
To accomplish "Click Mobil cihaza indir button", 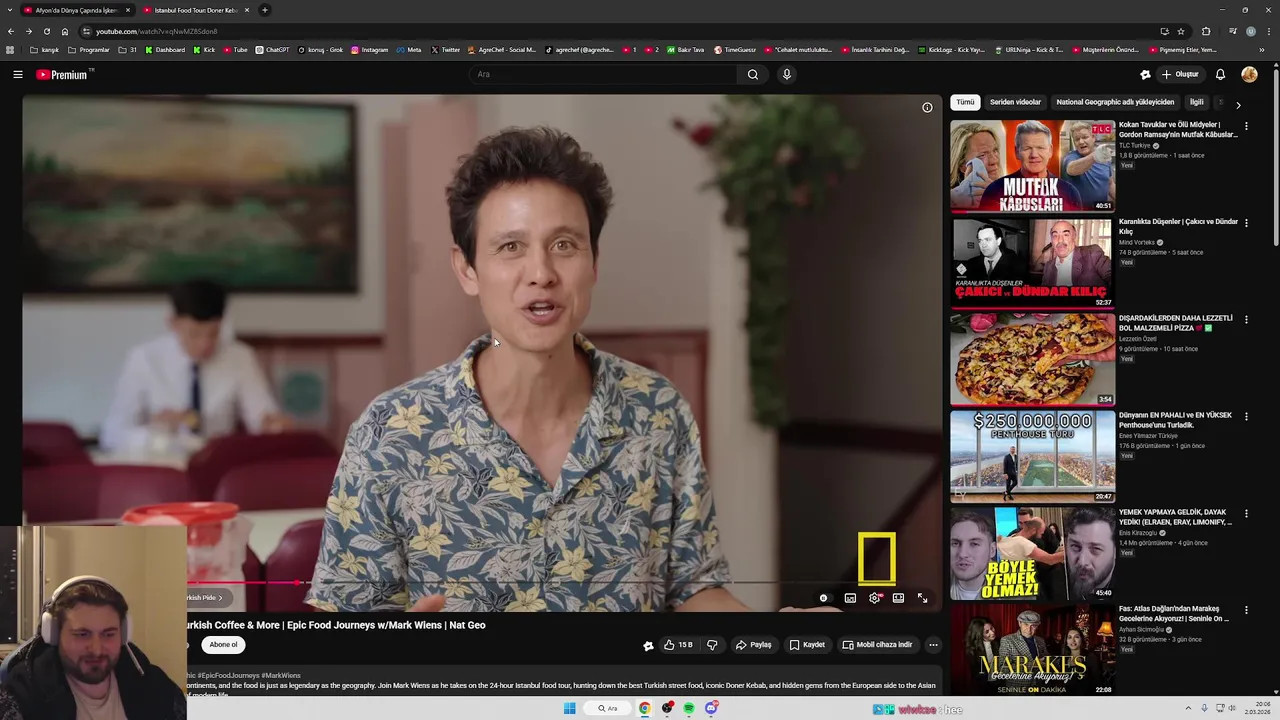I will click(877, 645).
